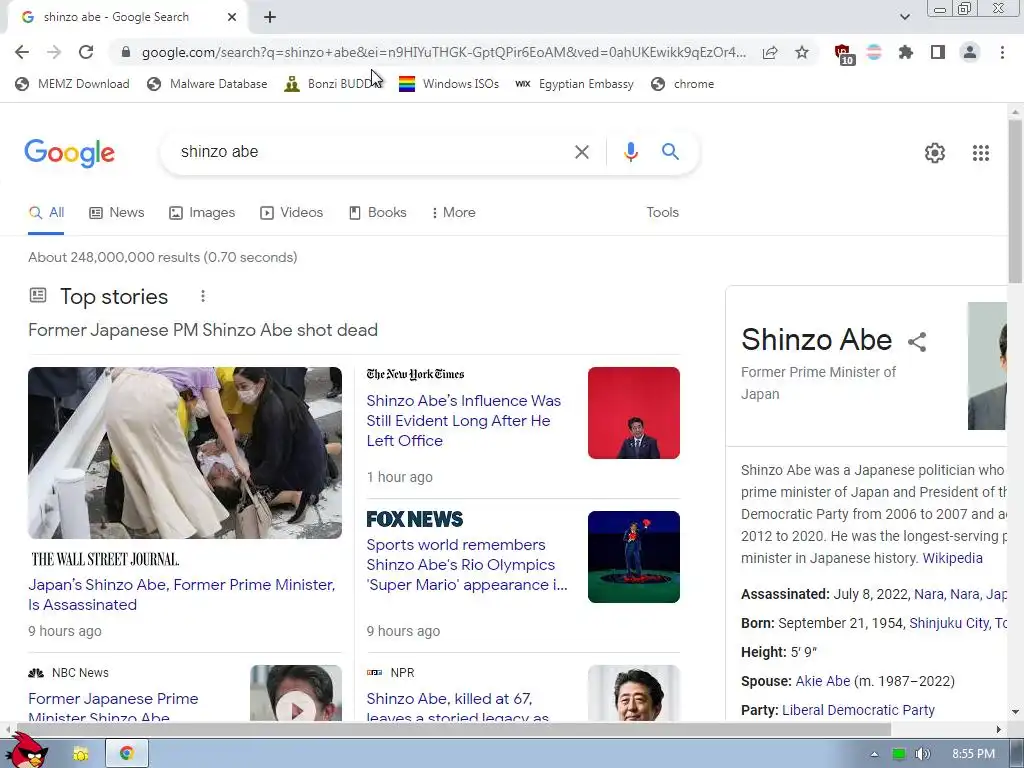This screenshot has height=768, width=1024.
Task: Reload the current page
Action: [x=86, y=52]
